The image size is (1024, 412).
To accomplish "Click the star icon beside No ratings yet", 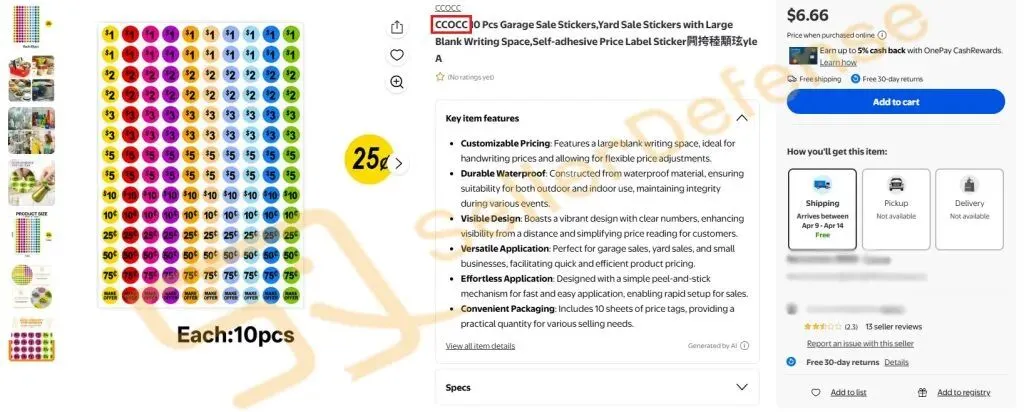I will 440,77.
